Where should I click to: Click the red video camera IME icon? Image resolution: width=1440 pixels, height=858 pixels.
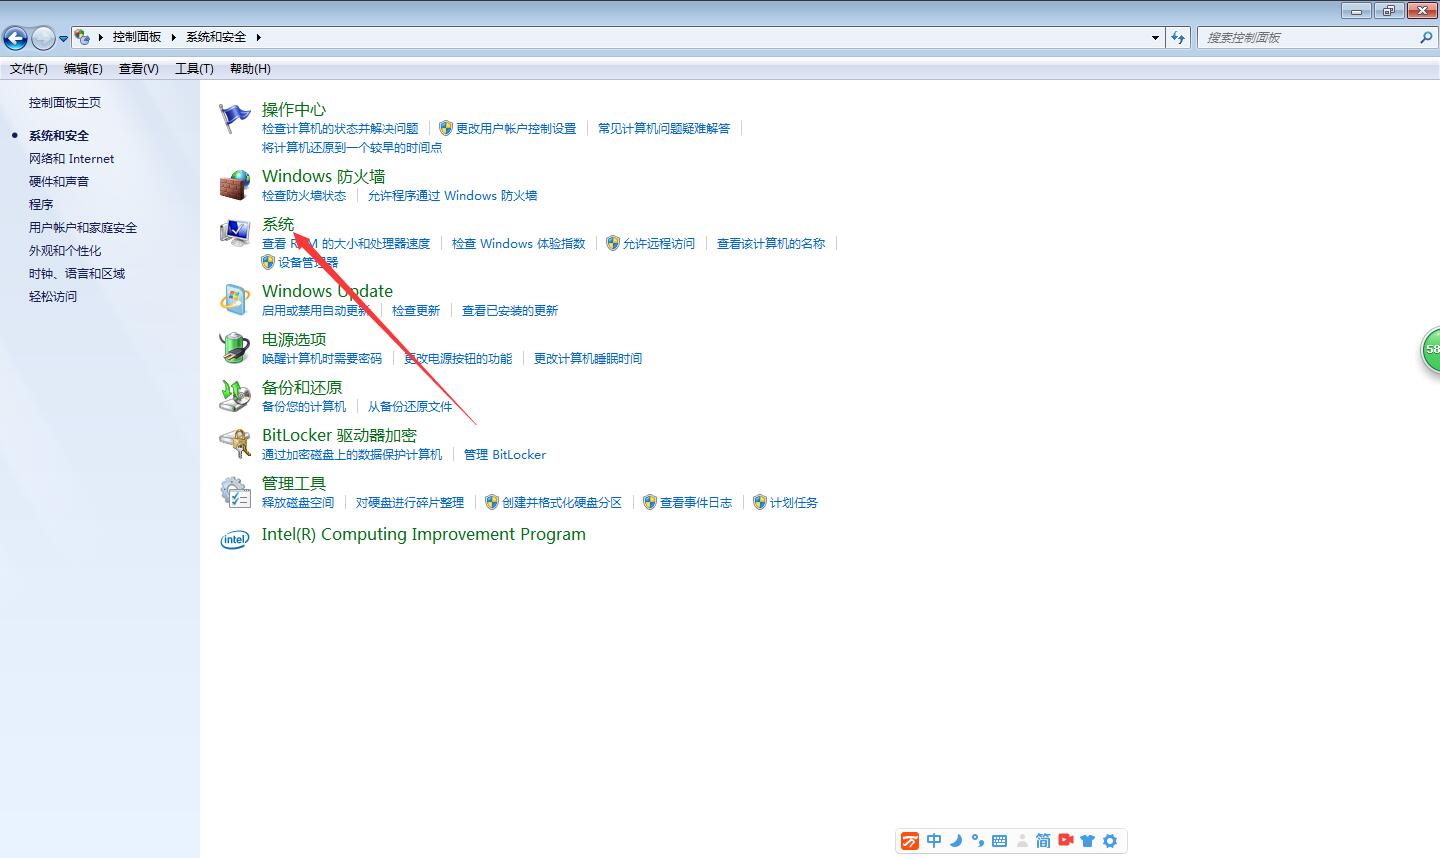[1066, 841]
